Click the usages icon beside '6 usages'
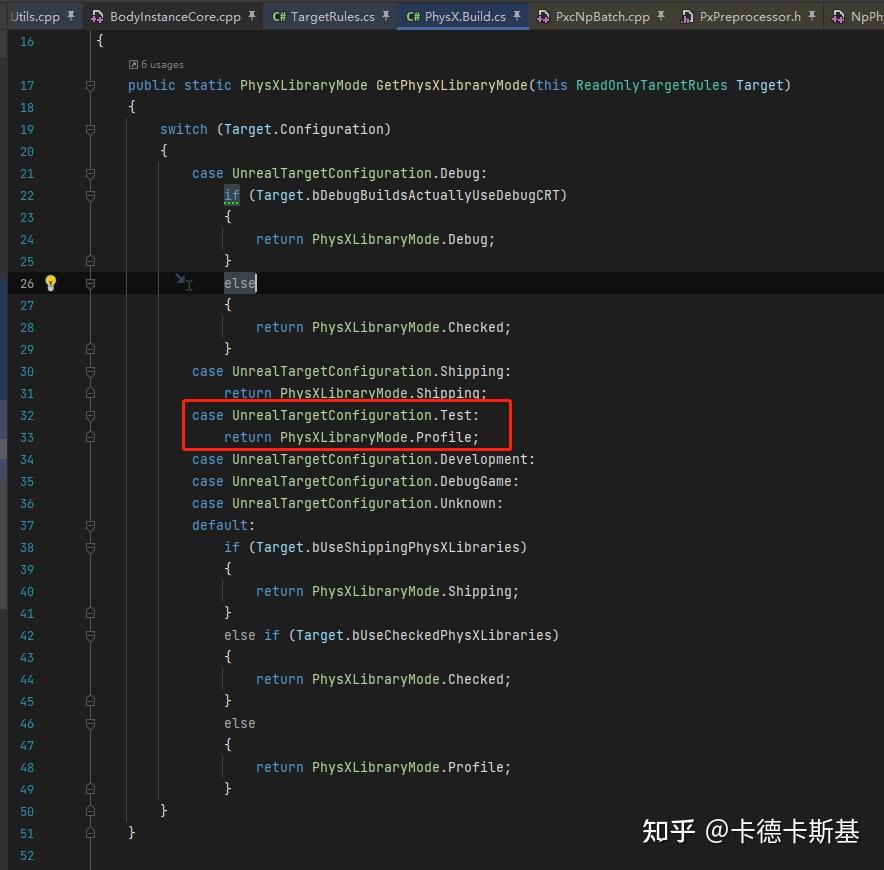Viewport: 884px width, 870px height. click(133, 64)
